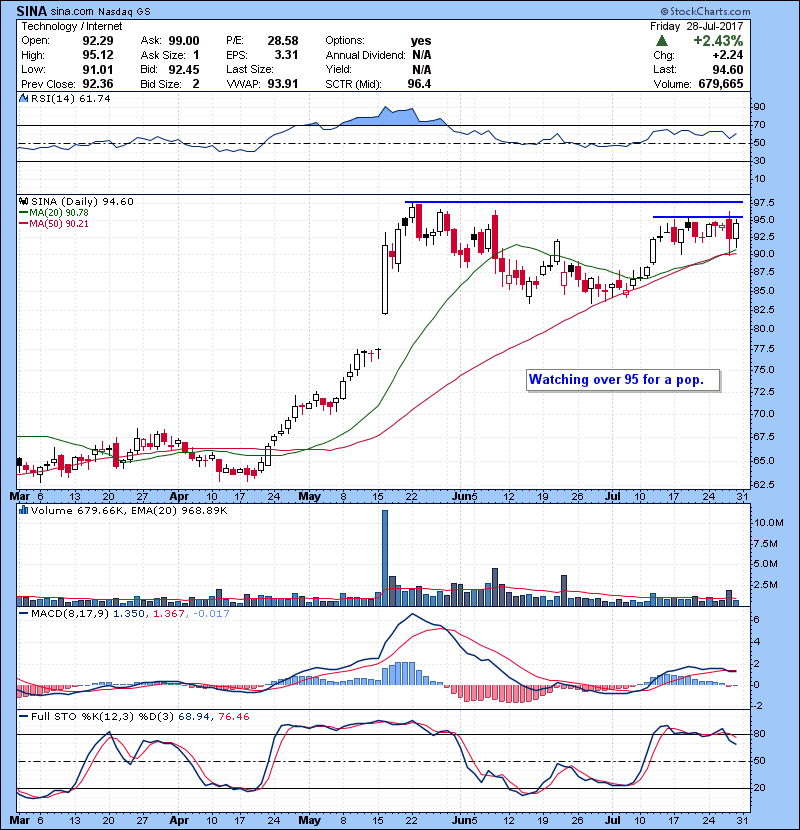Click the stochastic %D value 76.46
Image resolution: width=800 pixels, height=830 pixels.
pyautogui.click(x=233, y=716)
